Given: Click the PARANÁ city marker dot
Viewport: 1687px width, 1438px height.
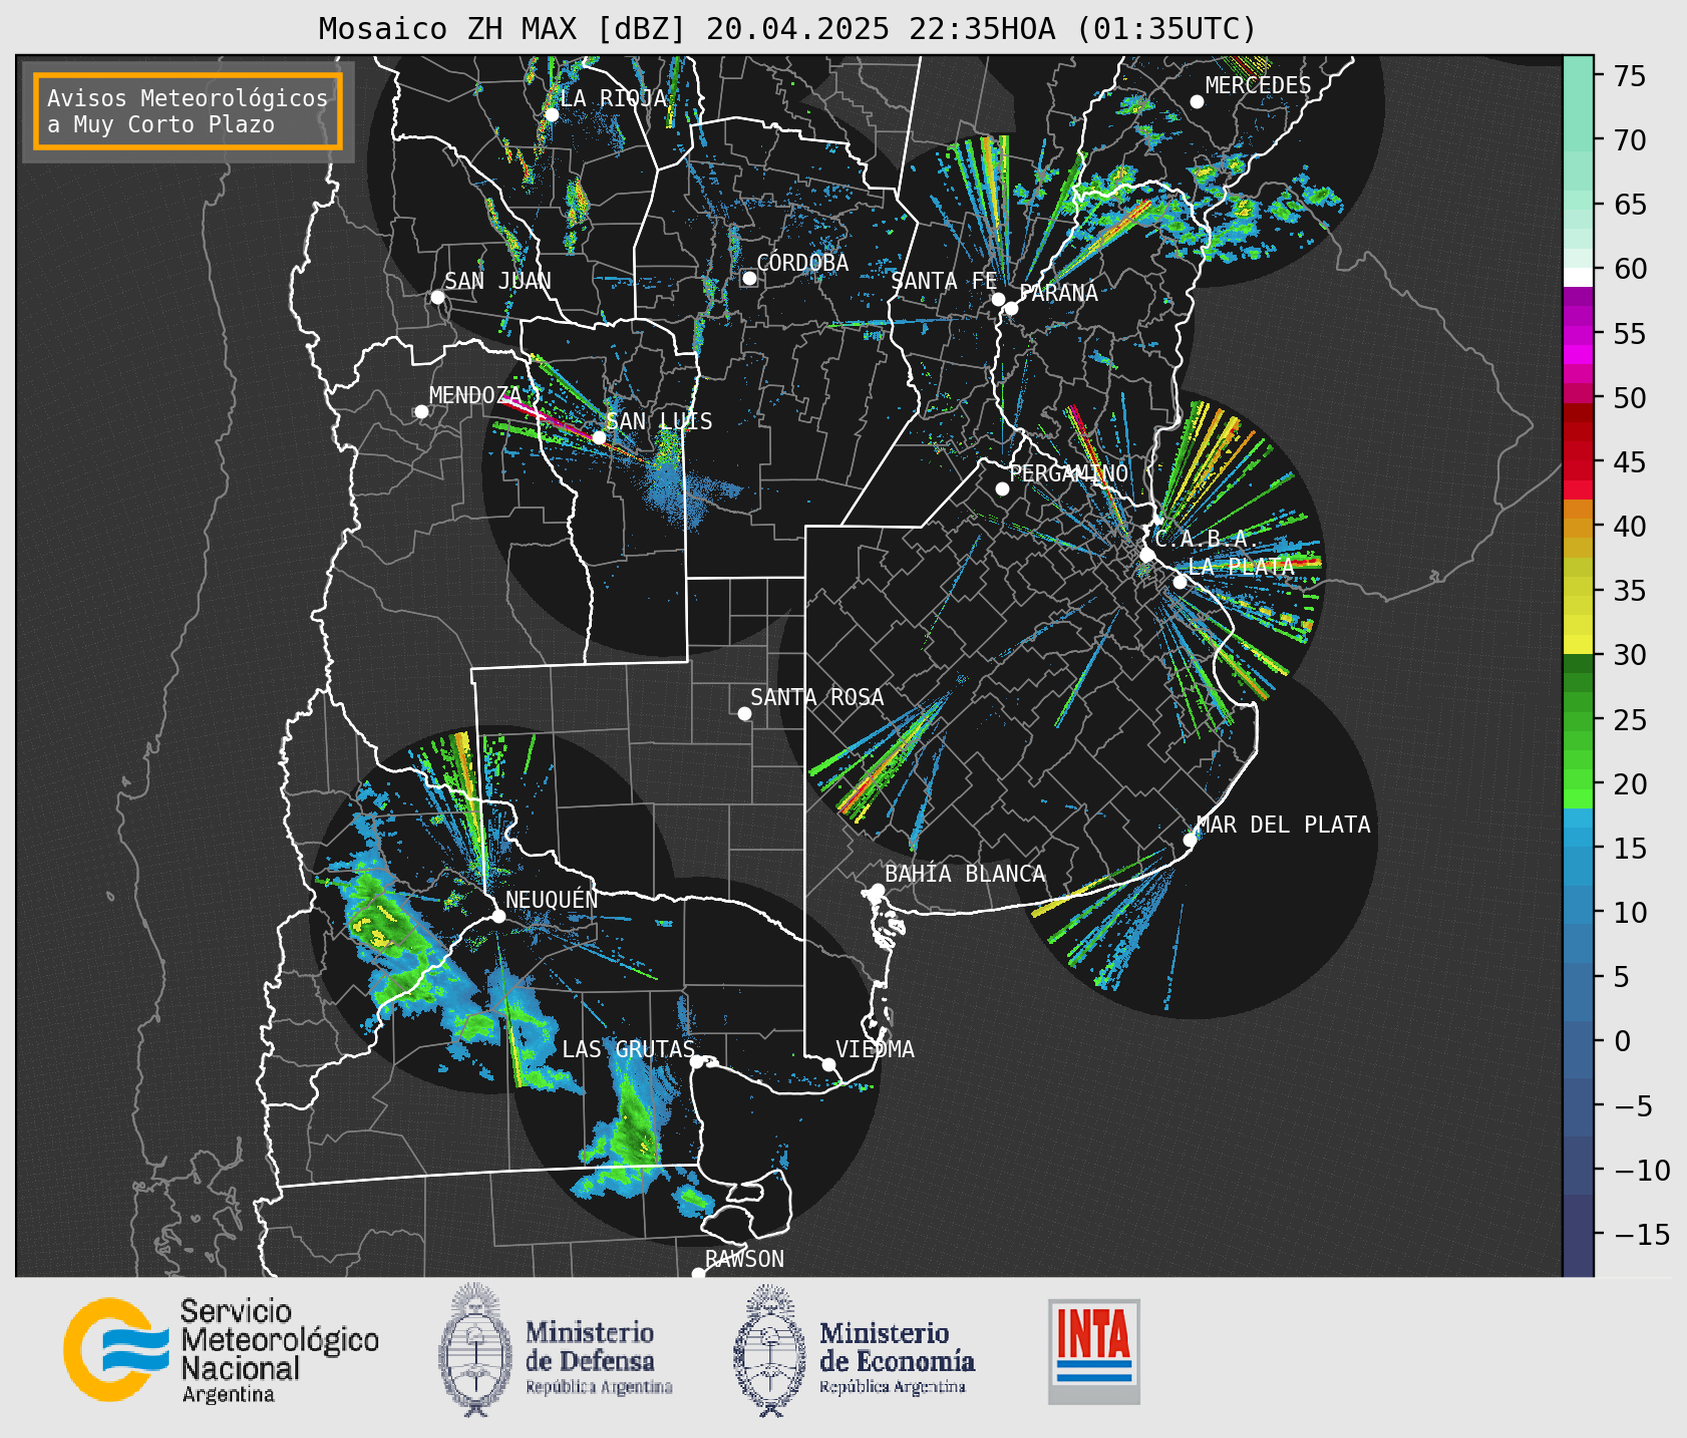Looking at the screenshot, I should pyautogui.click(x=1011, y=308).
